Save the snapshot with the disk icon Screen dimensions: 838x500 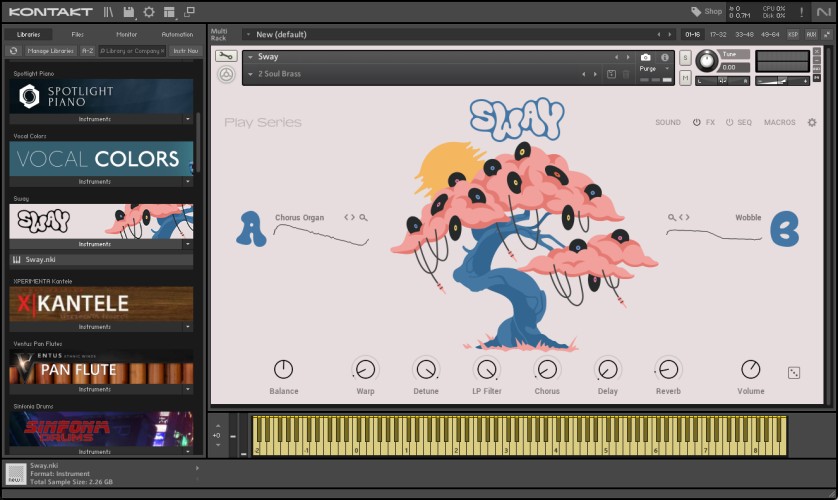tap(611, 74)
